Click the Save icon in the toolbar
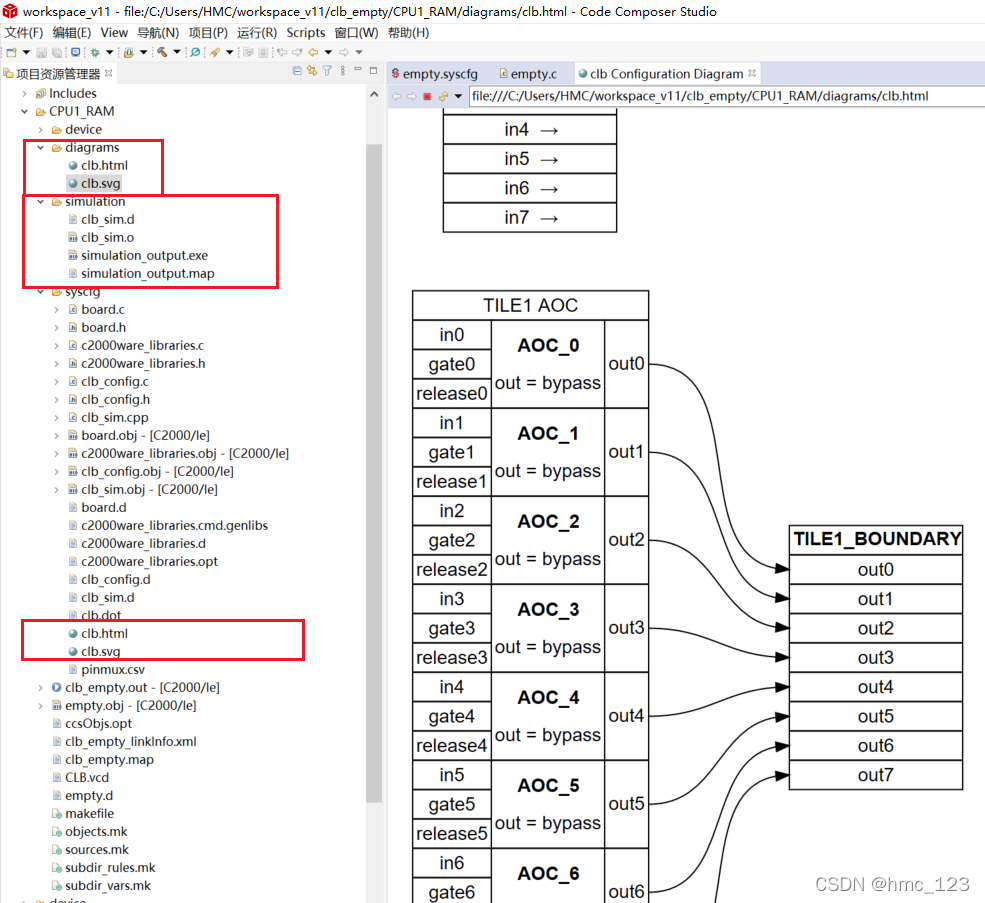This screenshot has width=985, height=903. tap(40, 51)
